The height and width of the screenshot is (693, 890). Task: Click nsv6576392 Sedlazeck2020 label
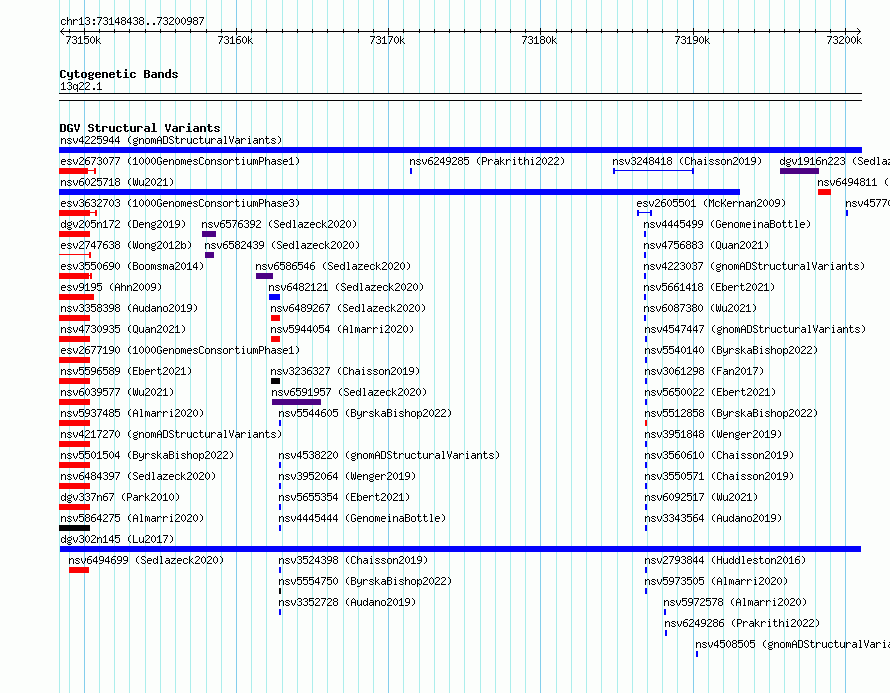[x=279, y=224]
